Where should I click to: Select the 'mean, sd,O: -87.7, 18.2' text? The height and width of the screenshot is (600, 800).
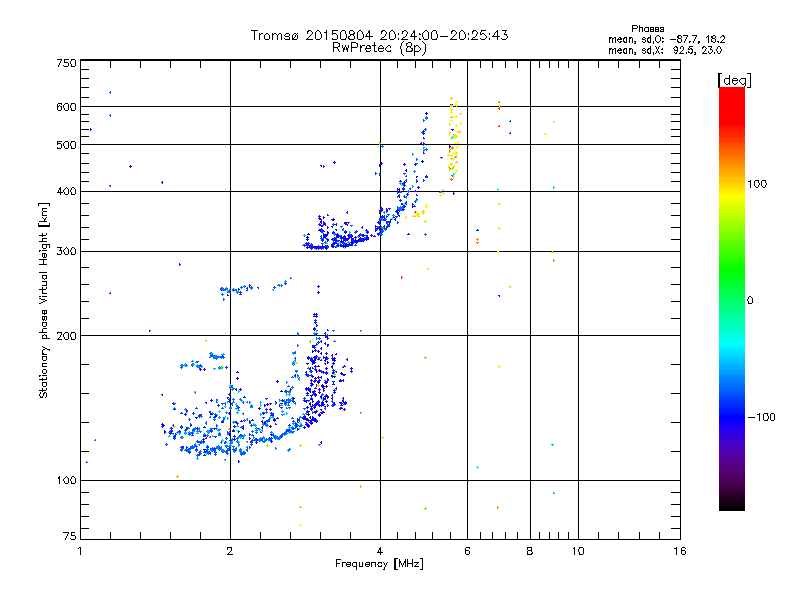point(666,39)
